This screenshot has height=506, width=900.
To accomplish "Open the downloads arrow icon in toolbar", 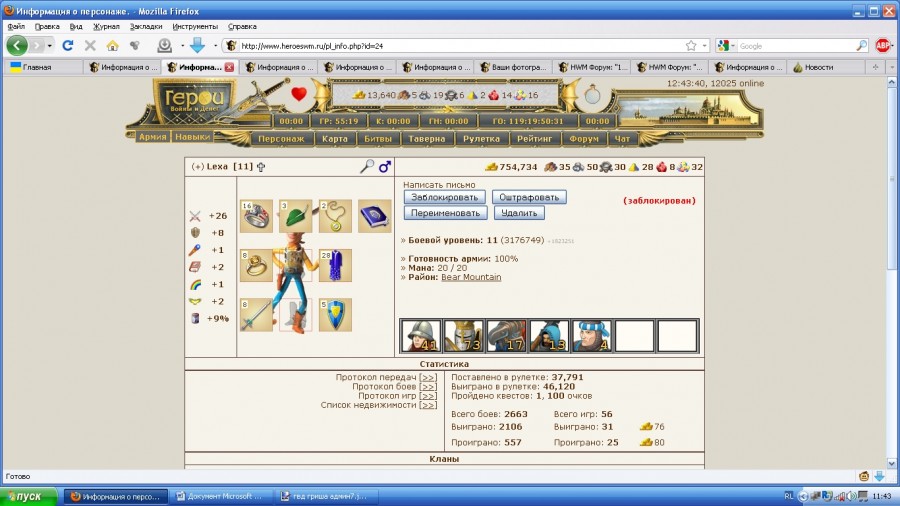I will 197,45.
